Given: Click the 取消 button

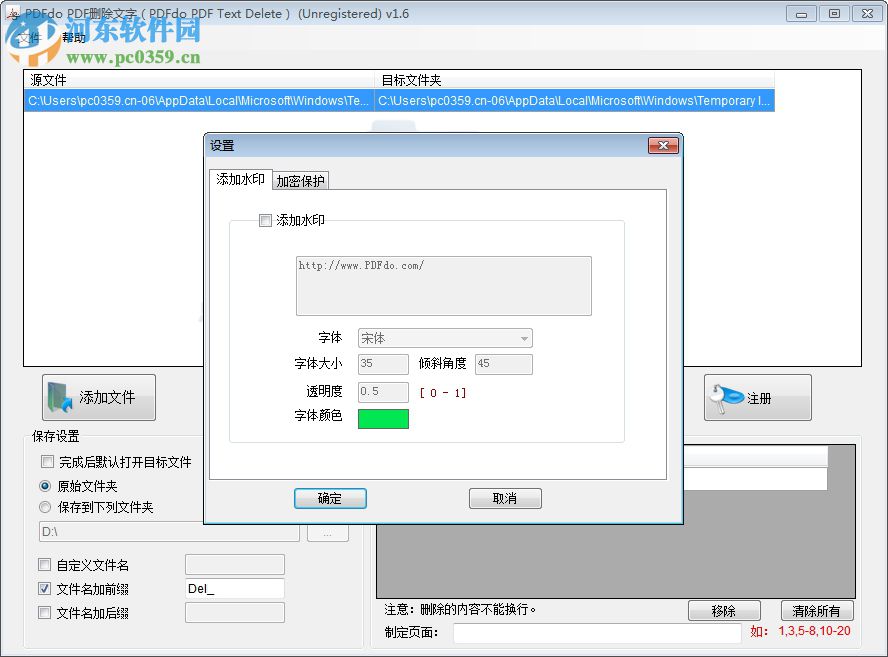Looking at the screenshot, I should [x=505, y=498].
